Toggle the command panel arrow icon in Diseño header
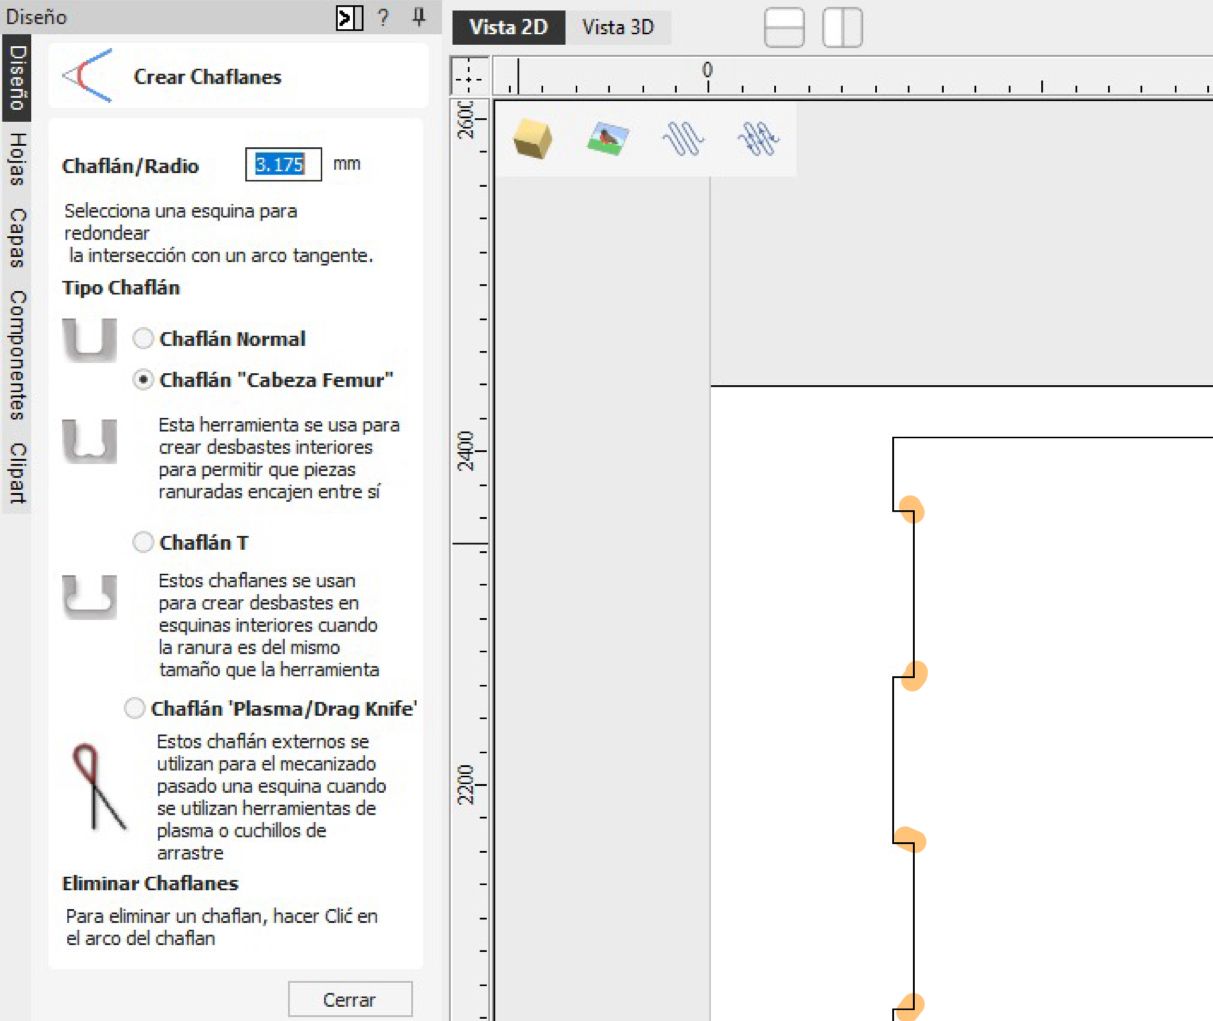This screenshot has width=1213, height=1021. click(x=349, y=17)
